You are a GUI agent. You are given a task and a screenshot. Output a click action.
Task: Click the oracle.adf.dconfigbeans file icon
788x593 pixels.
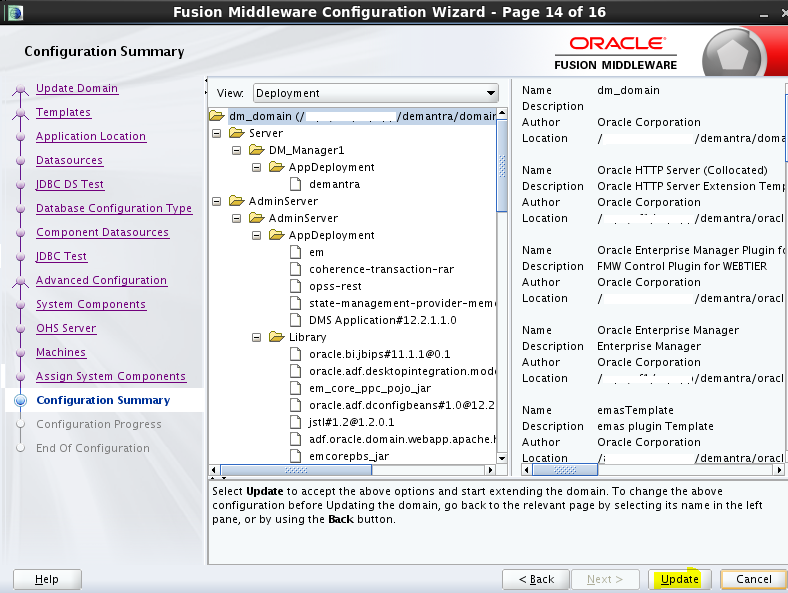[x=296, y=405]
